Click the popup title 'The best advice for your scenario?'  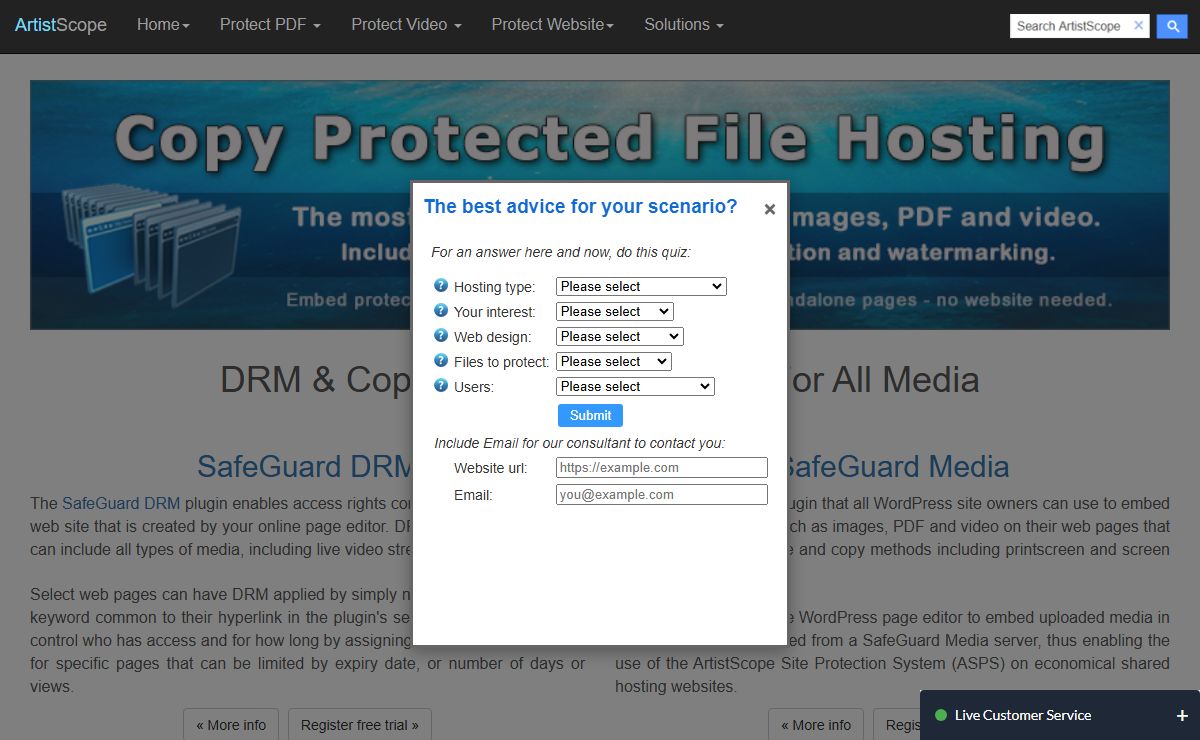[x=580, y=206]
